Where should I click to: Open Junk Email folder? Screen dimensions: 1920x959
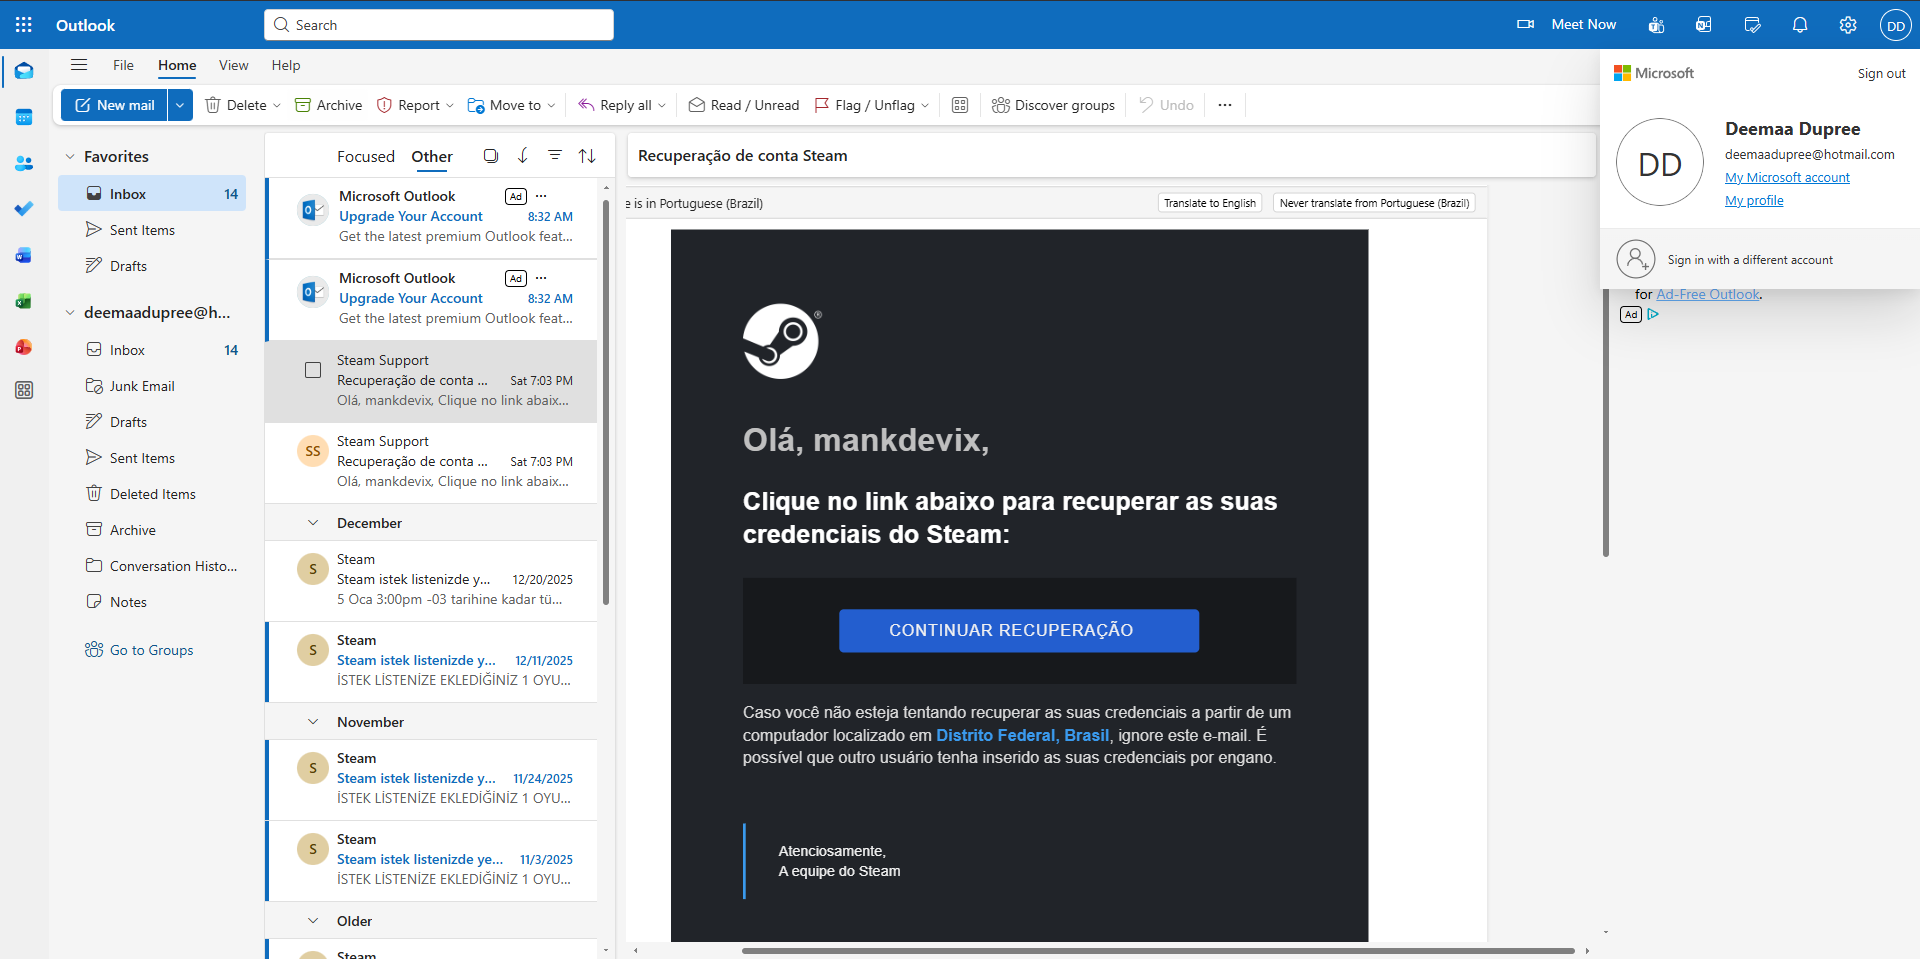pyautogui.click(x=142, y=386)
